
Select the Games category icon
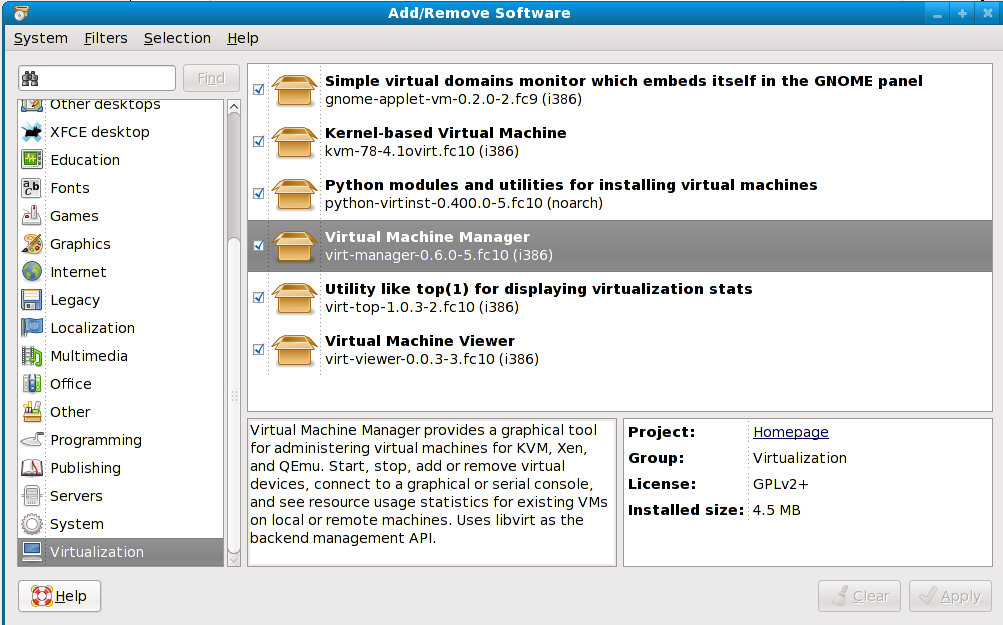[x=32, y=216]
